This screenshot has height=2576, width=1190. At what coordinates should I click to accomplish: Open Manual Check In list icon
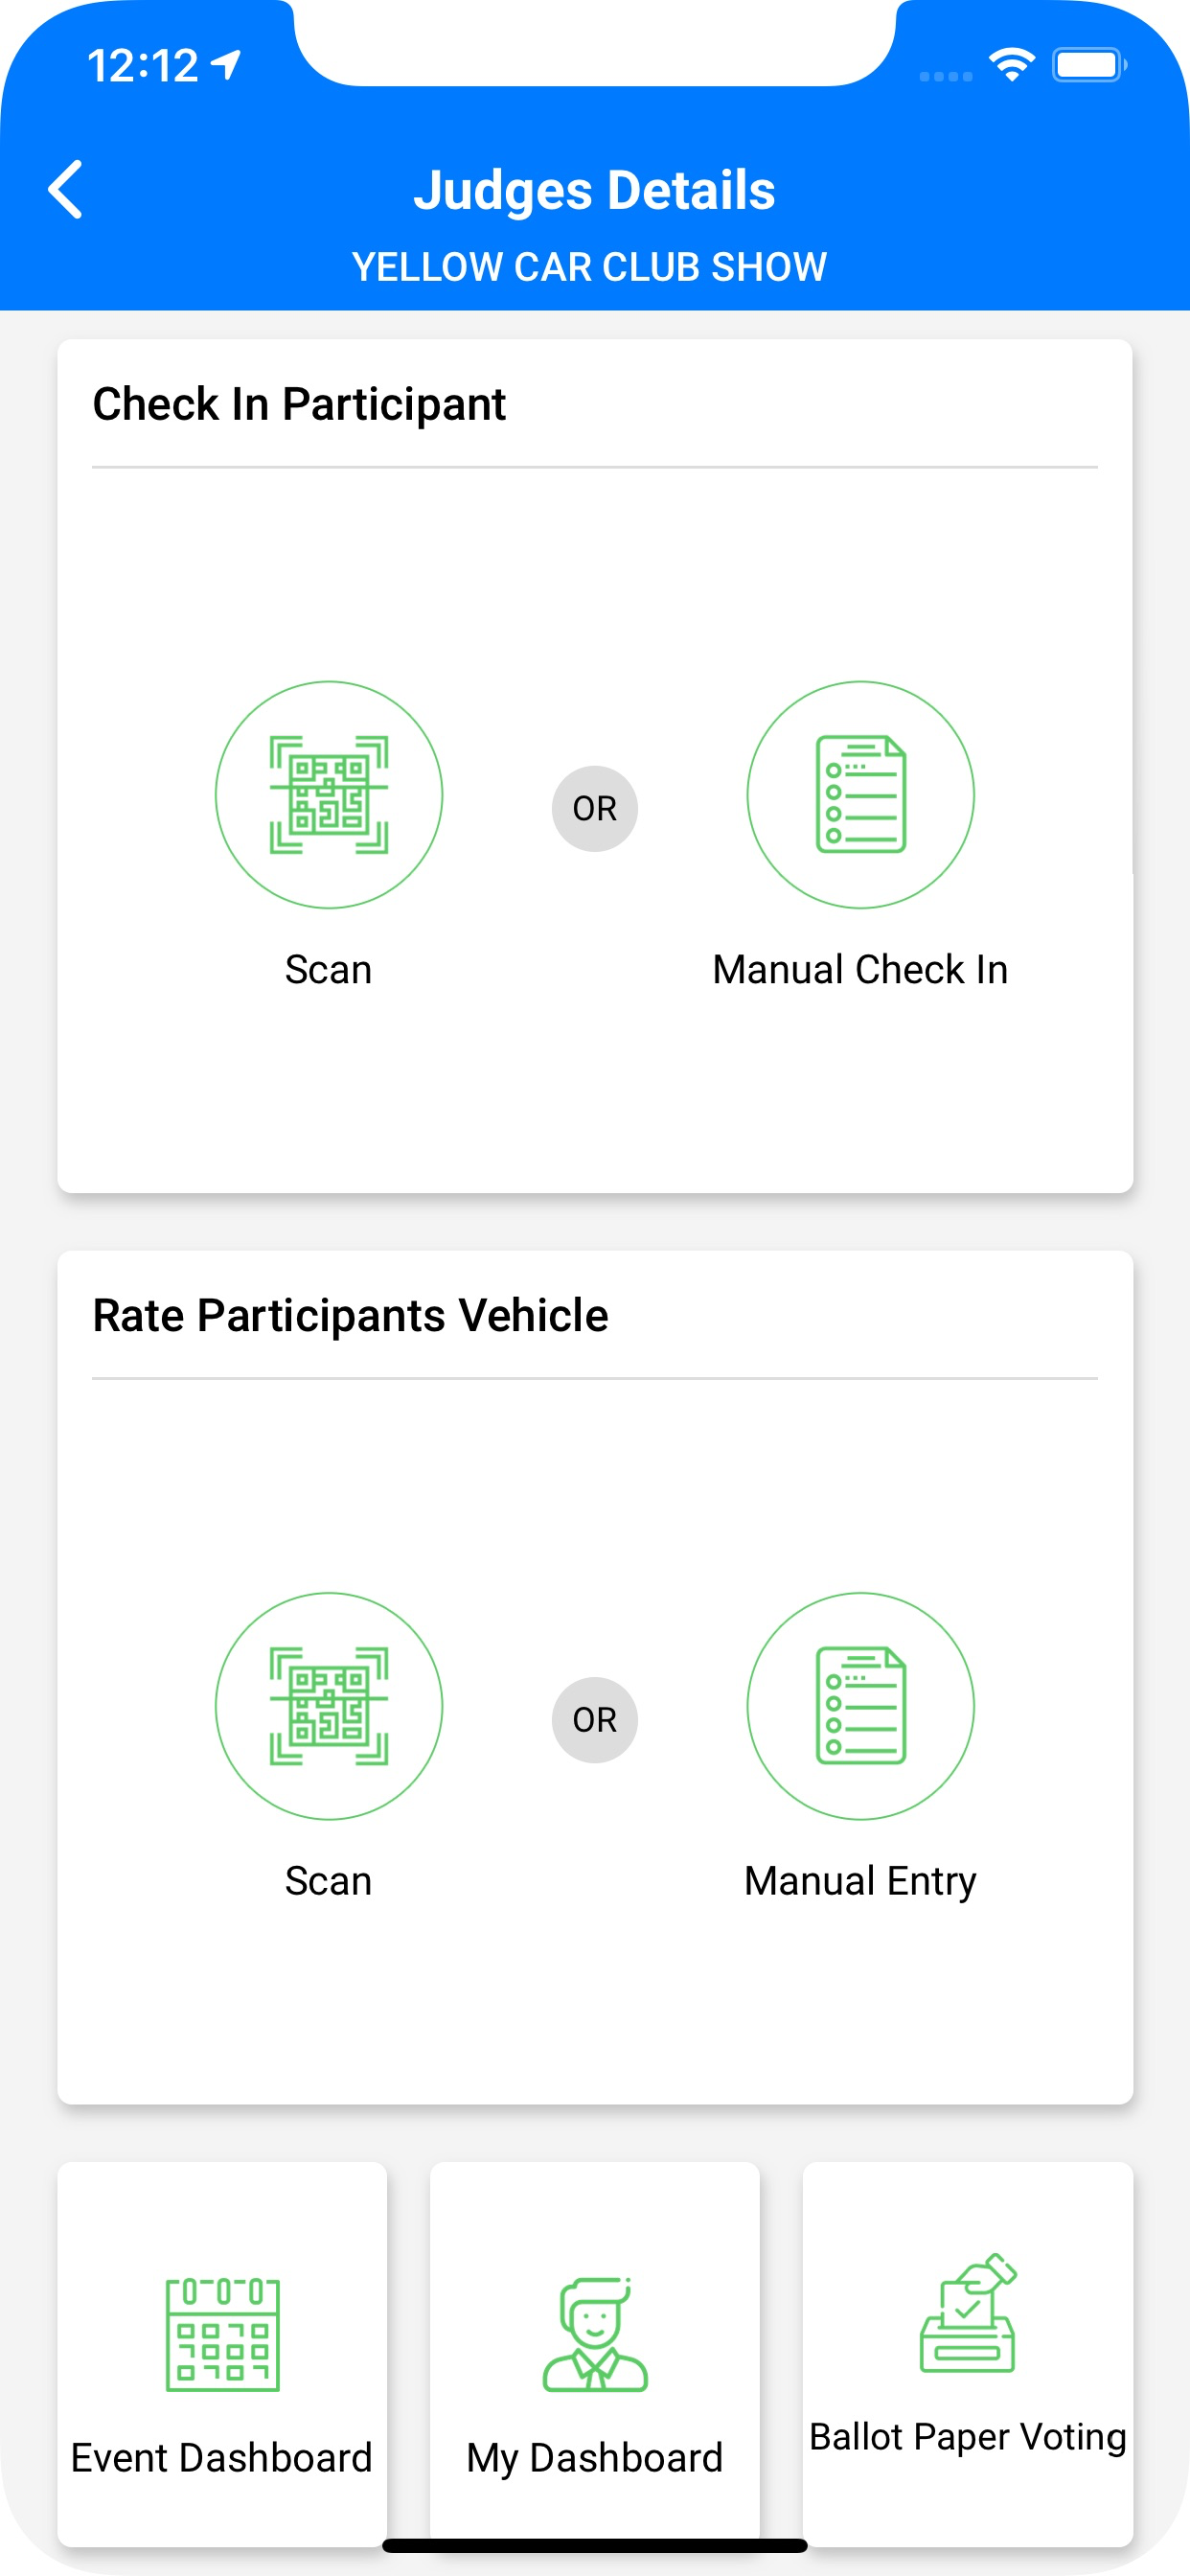pos(861,795)
